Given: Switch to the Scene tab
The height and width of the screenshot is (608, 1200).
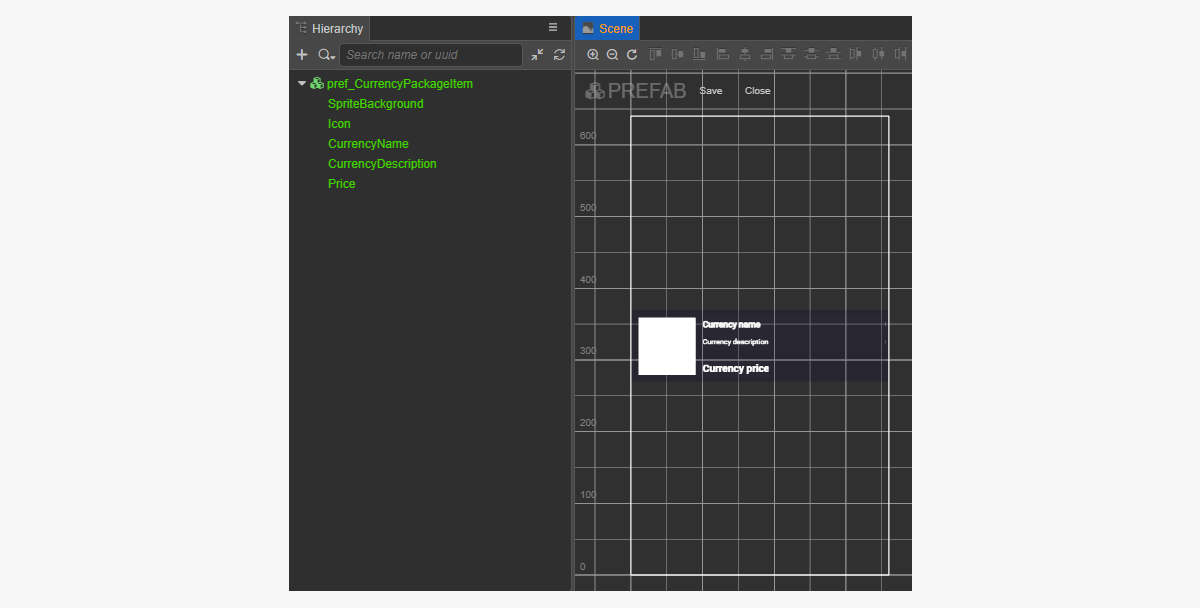Looking at the screenshot, I should 607,29.
